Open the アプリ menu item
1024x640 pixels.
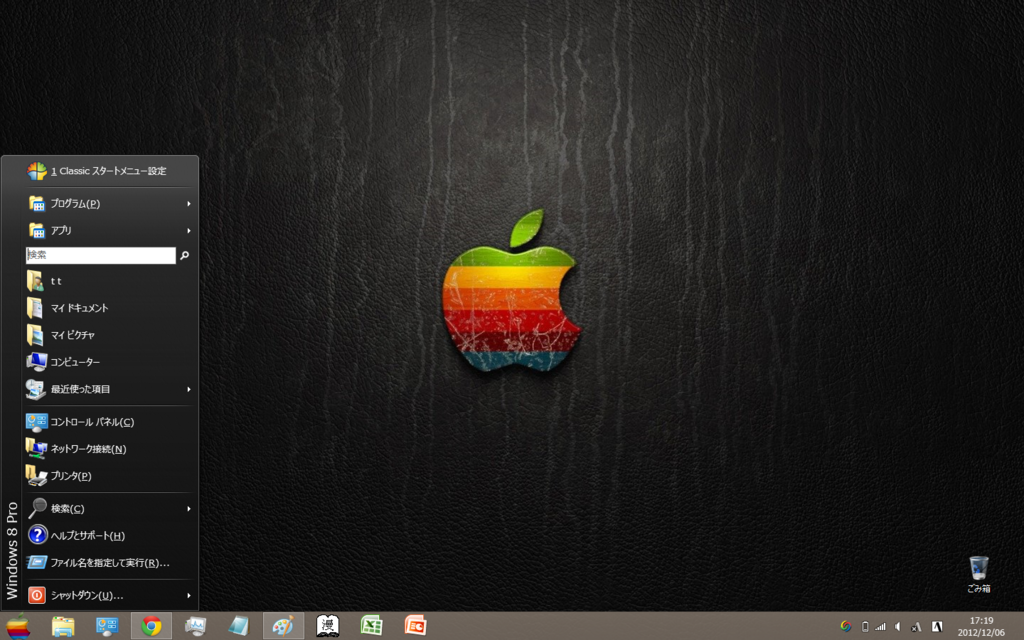tap(109, 231)
